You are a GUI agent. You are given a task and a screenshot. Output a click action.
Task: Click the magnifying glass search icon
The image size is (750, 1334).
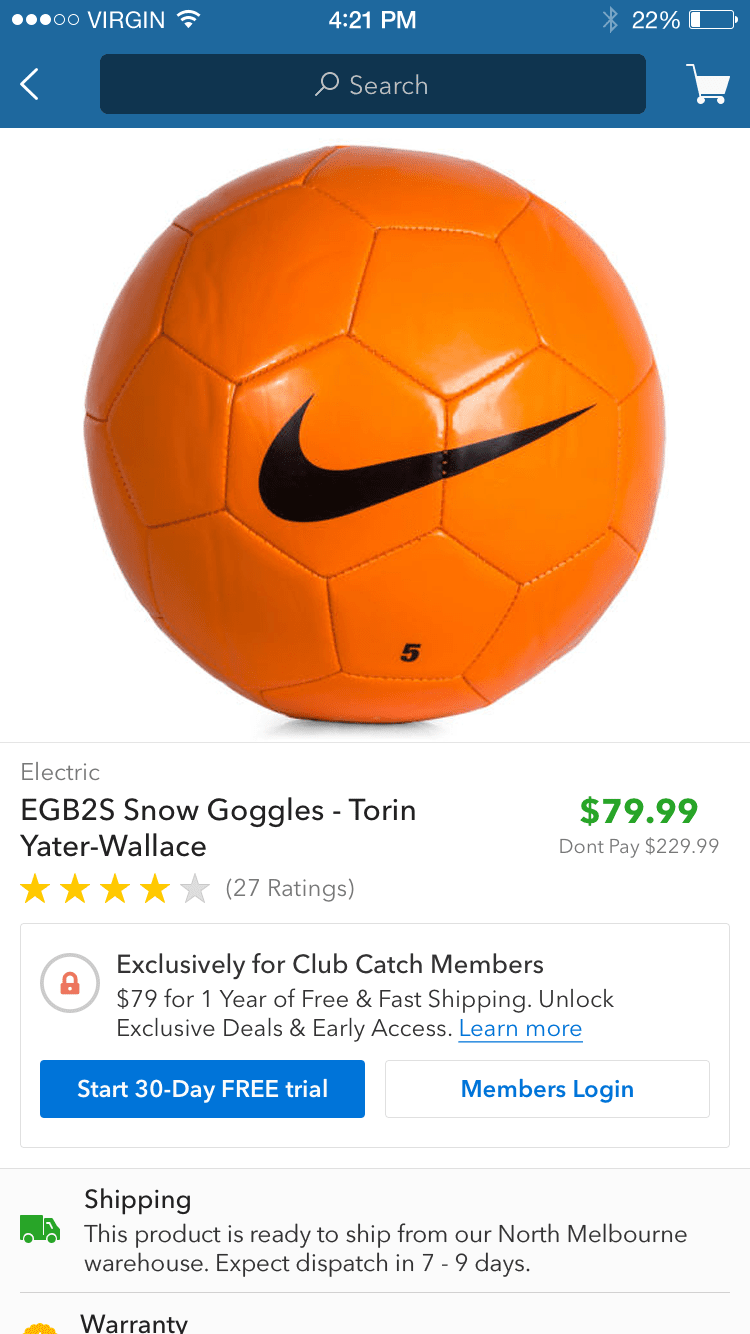326,85
